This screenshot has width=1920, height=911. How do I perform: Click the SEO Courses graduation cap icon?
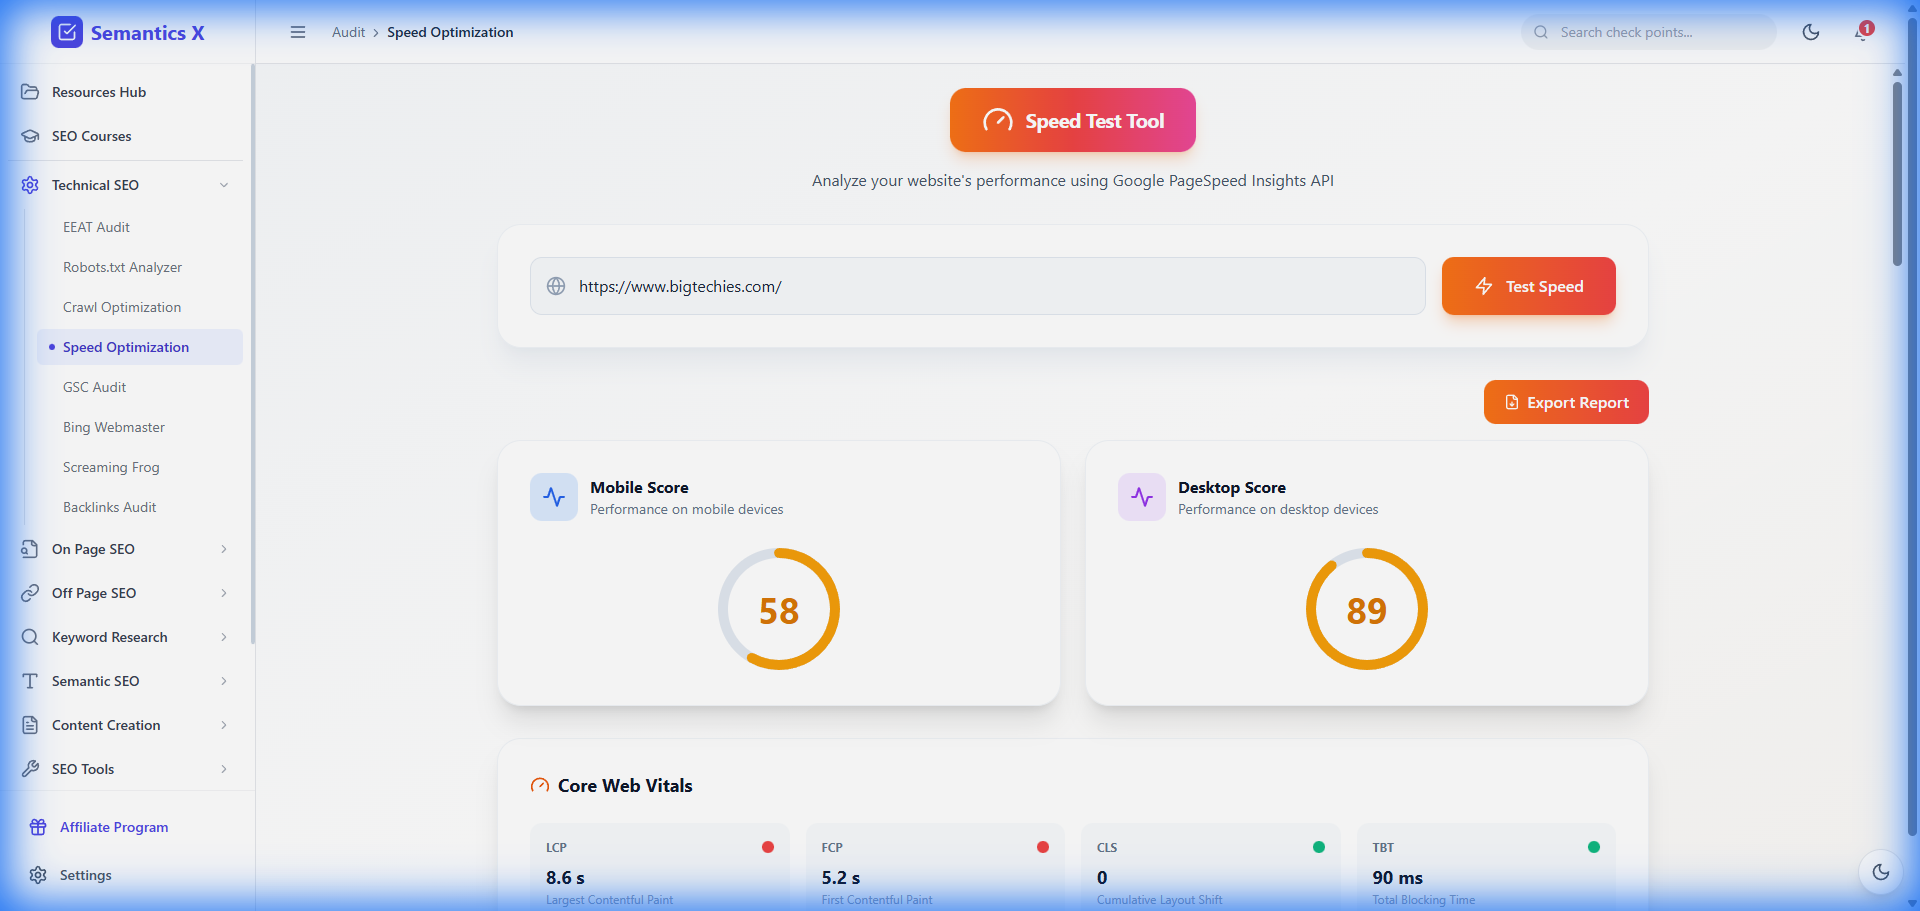pos(30,136)
